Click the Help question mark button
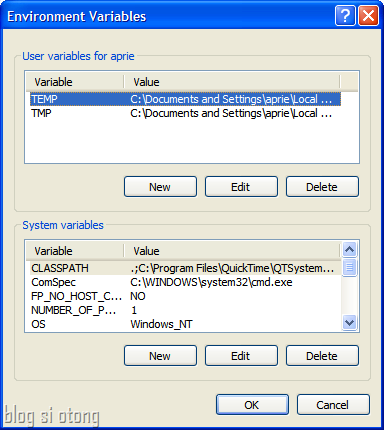384x430 pixels. tap(345, 16)
